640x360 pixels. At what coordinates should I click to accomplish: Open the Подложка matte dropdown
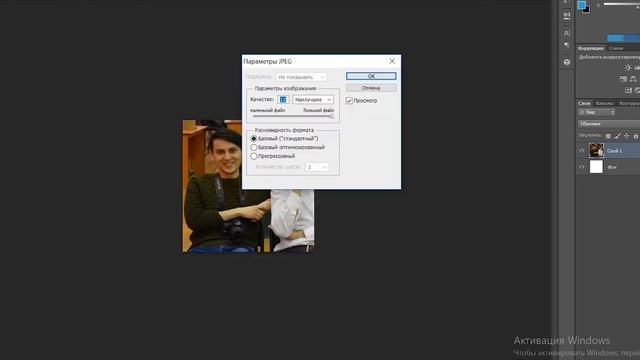[x=301, y=77]
